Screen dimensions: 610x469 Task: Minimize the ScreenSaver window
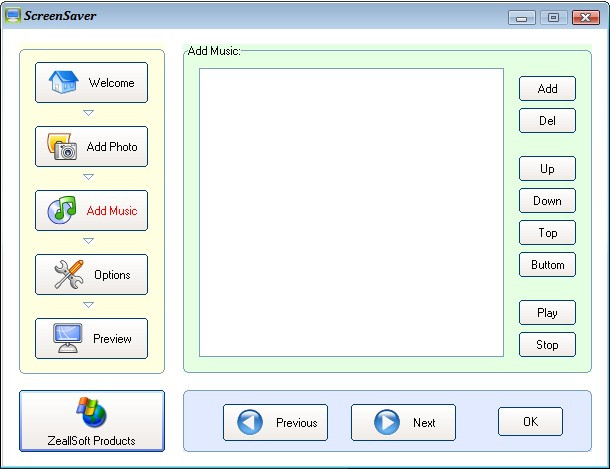pyautogui.click(x=522, y=18)
